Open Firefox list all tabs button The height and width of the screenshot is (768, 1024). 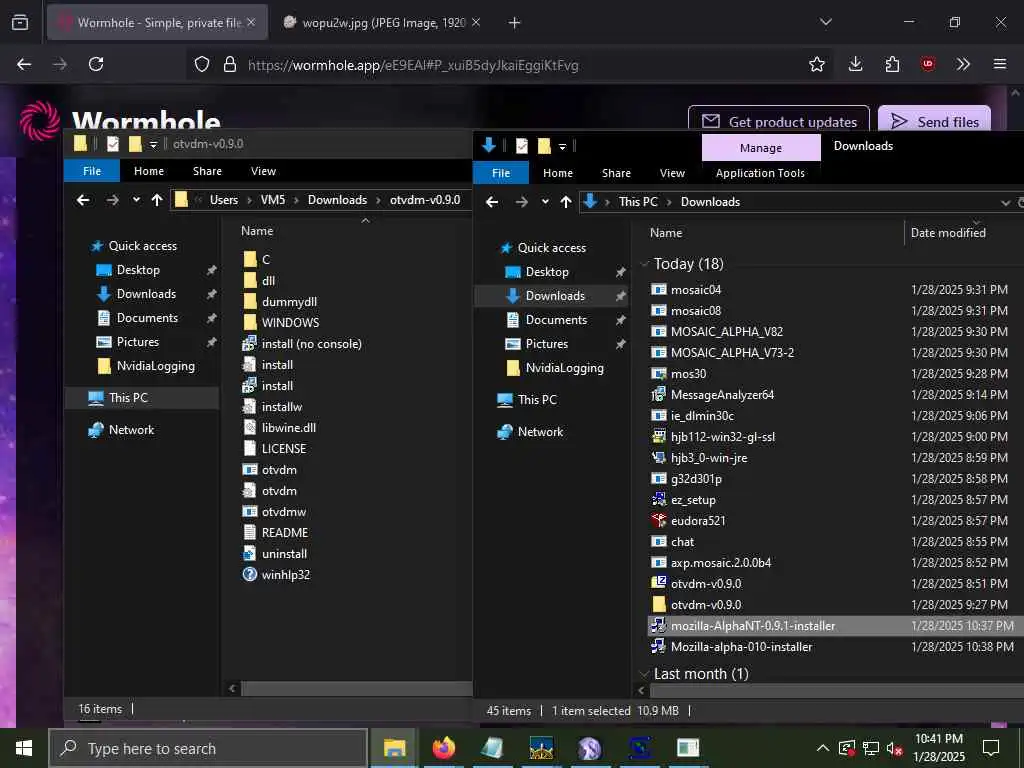825,22
